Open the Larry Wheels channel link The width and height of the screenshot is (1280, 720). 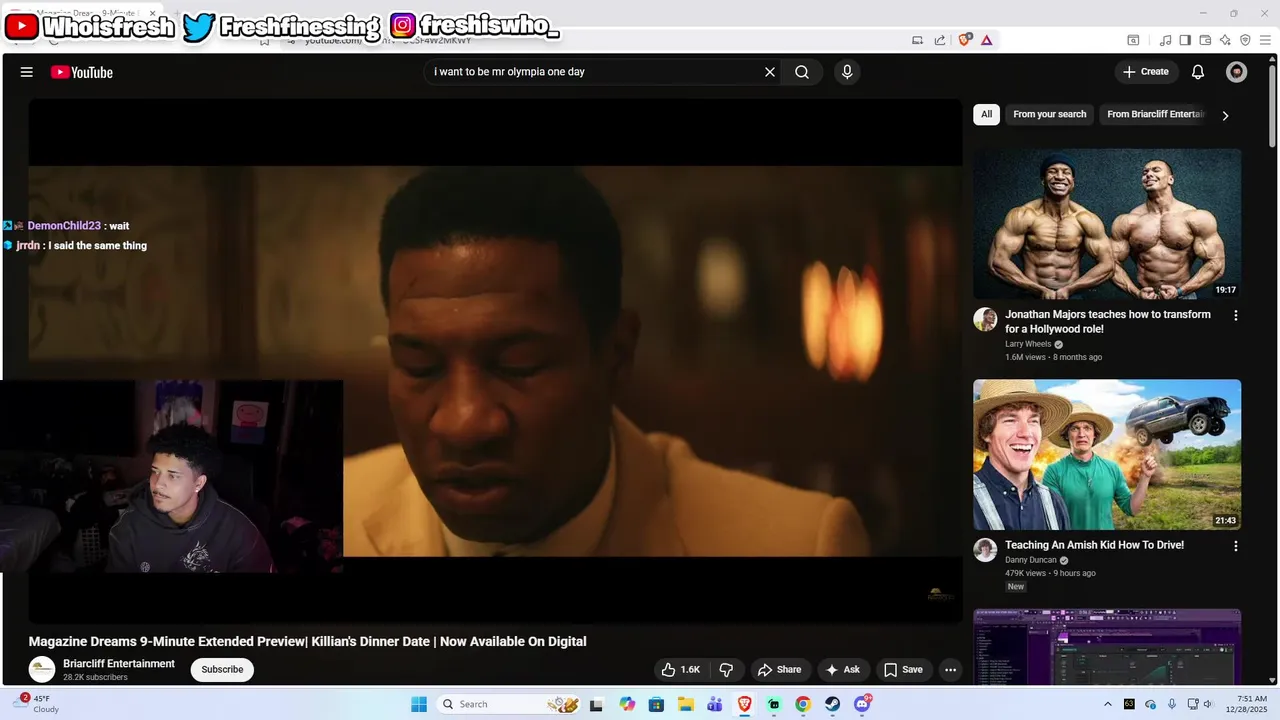click(1028, 344)
